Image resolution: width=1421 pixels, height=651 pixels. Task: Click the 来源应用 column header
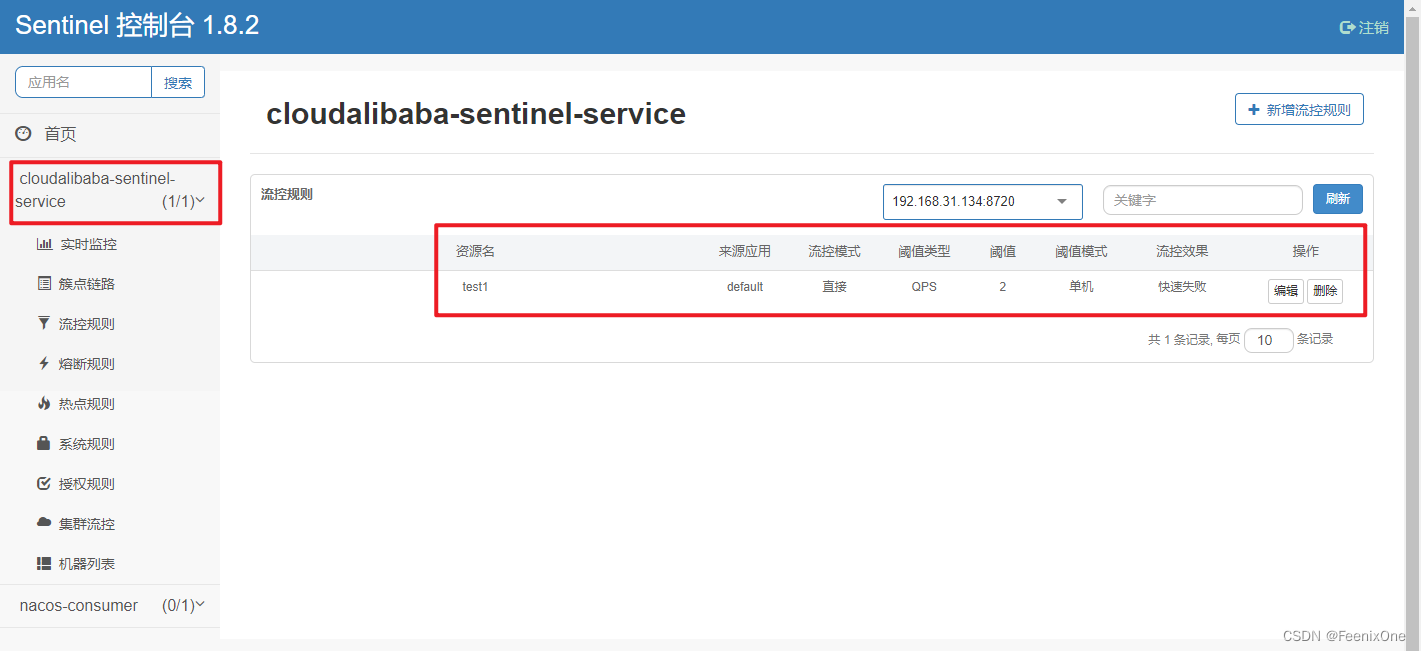[x=745, y=251]
